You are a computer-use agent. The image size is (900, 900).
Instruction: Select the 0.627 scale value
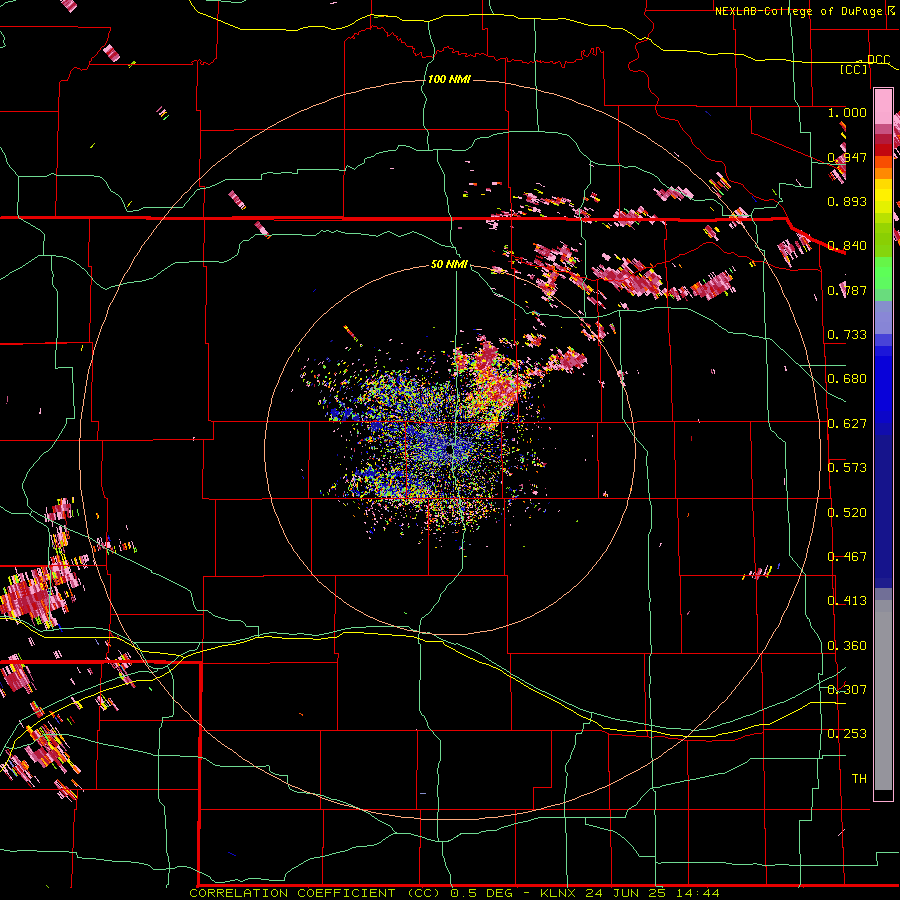(x=847, y=424)
